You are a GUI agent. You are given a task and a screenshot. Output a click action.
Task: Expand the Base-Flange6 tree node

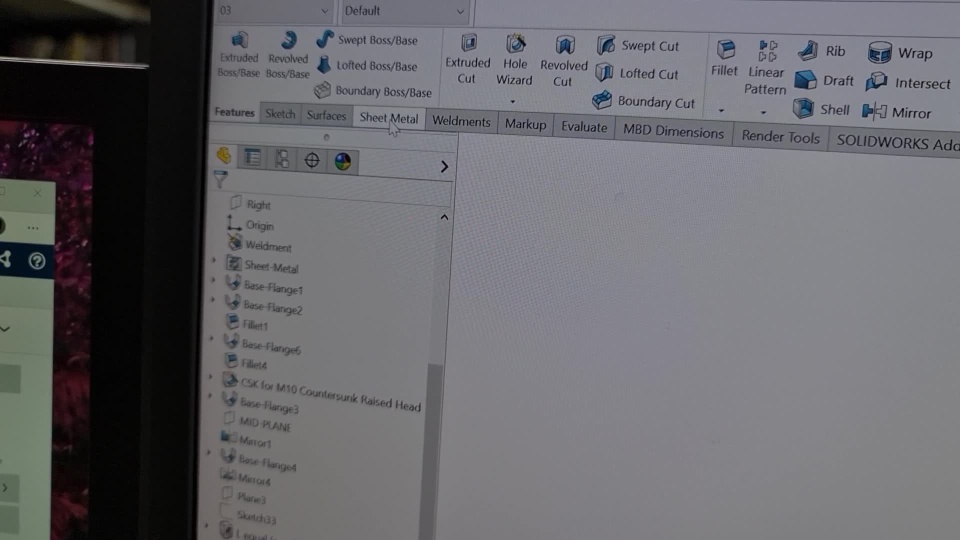(211, 338)
